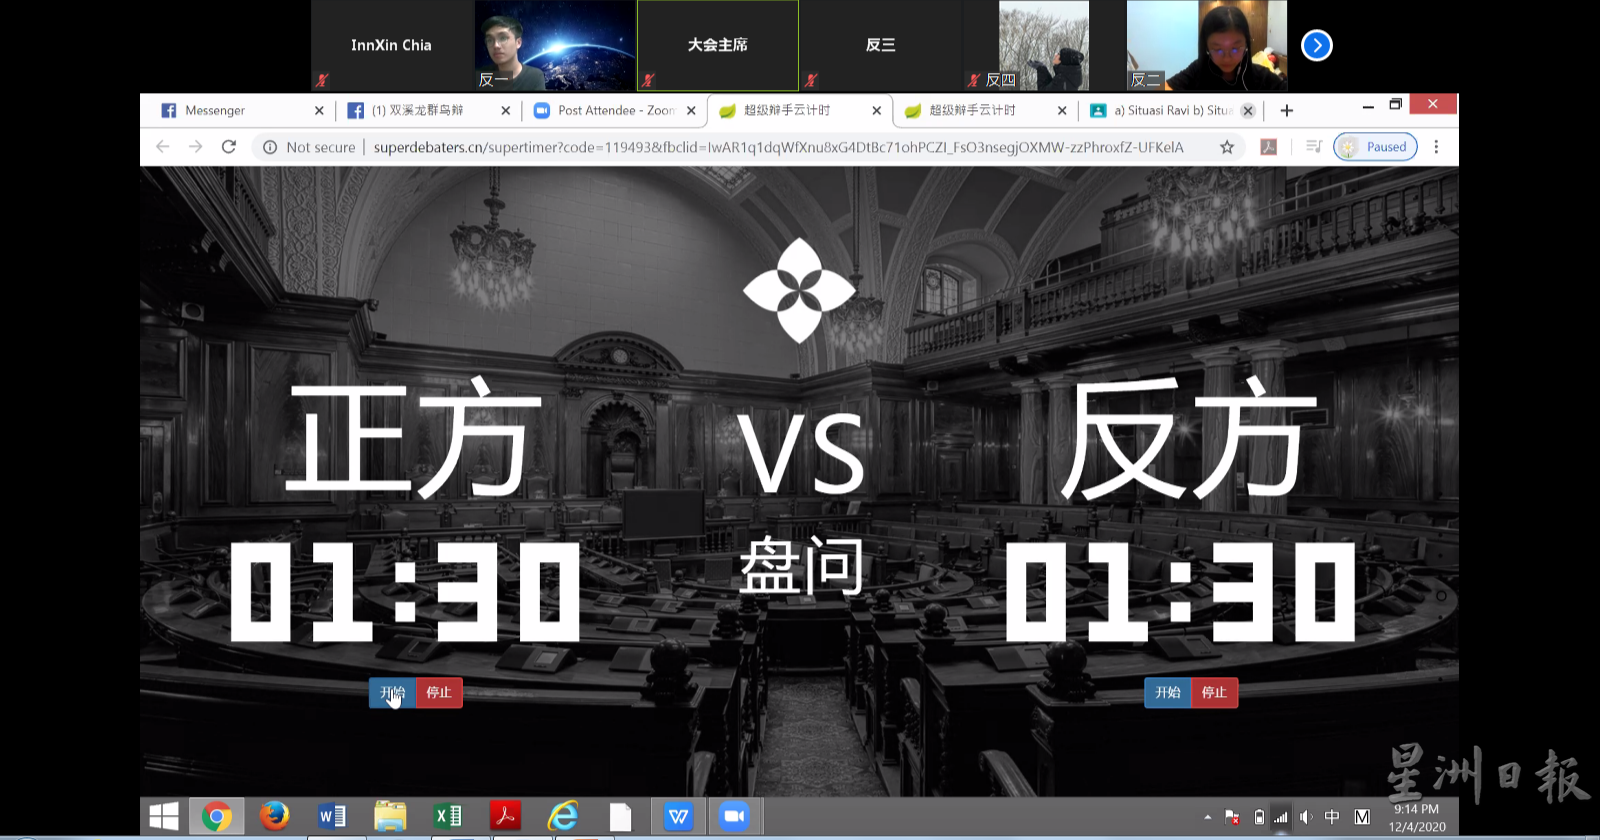
Task: Close the active 超级辩手云计时 tab
Action: (876, 111)
